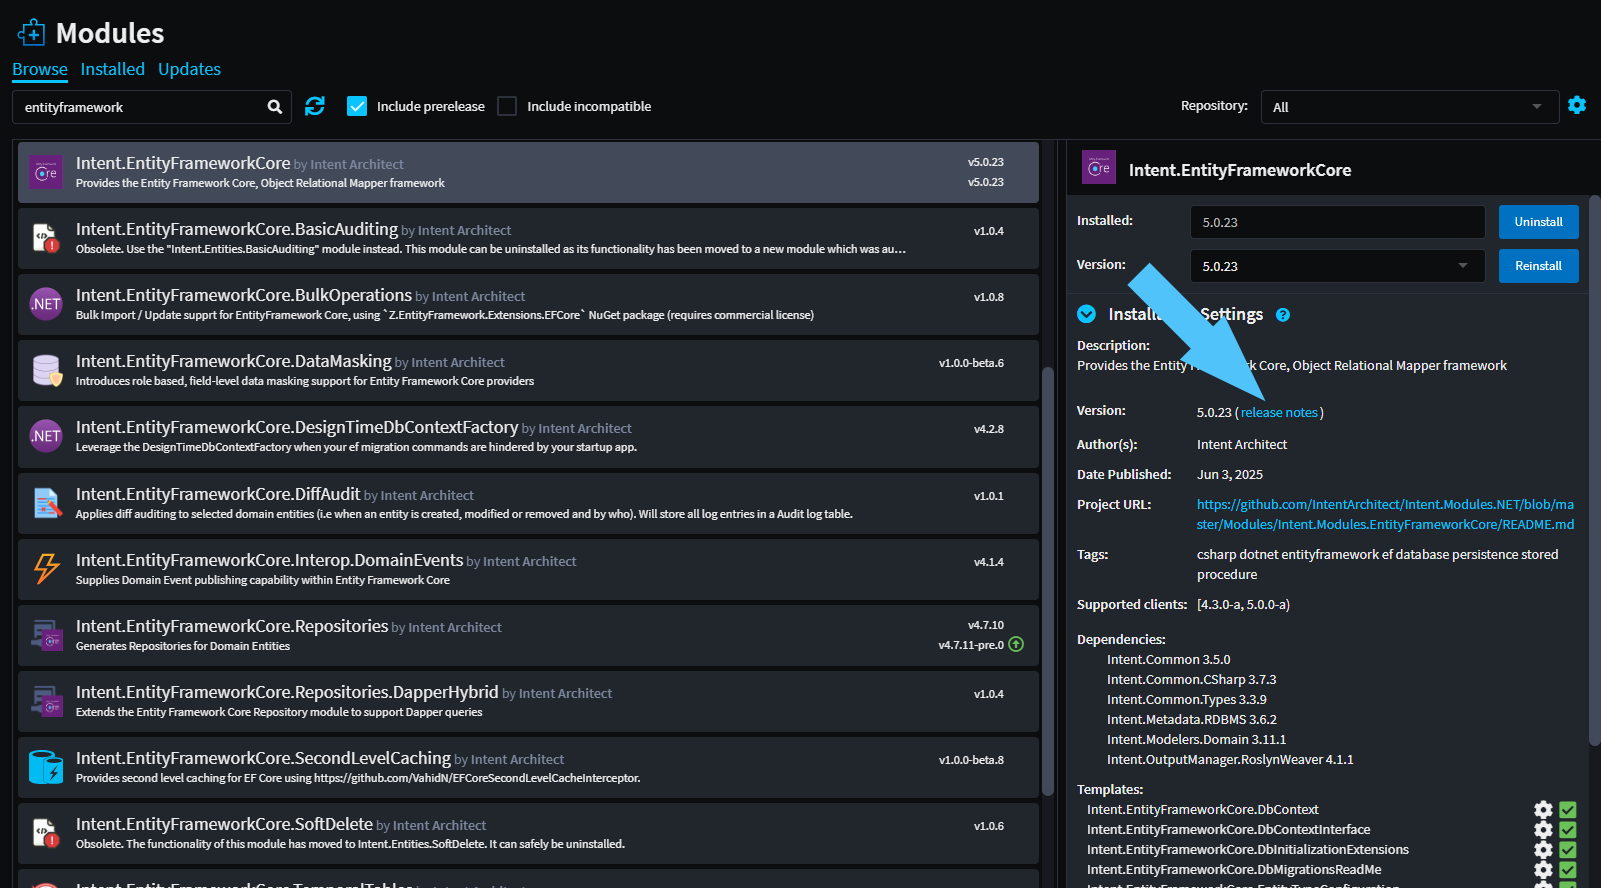Select Intent.EntityFrameworkCore.BasicAuditing row title
This screenshot has height=888, width=1601.
pos(237,229)
